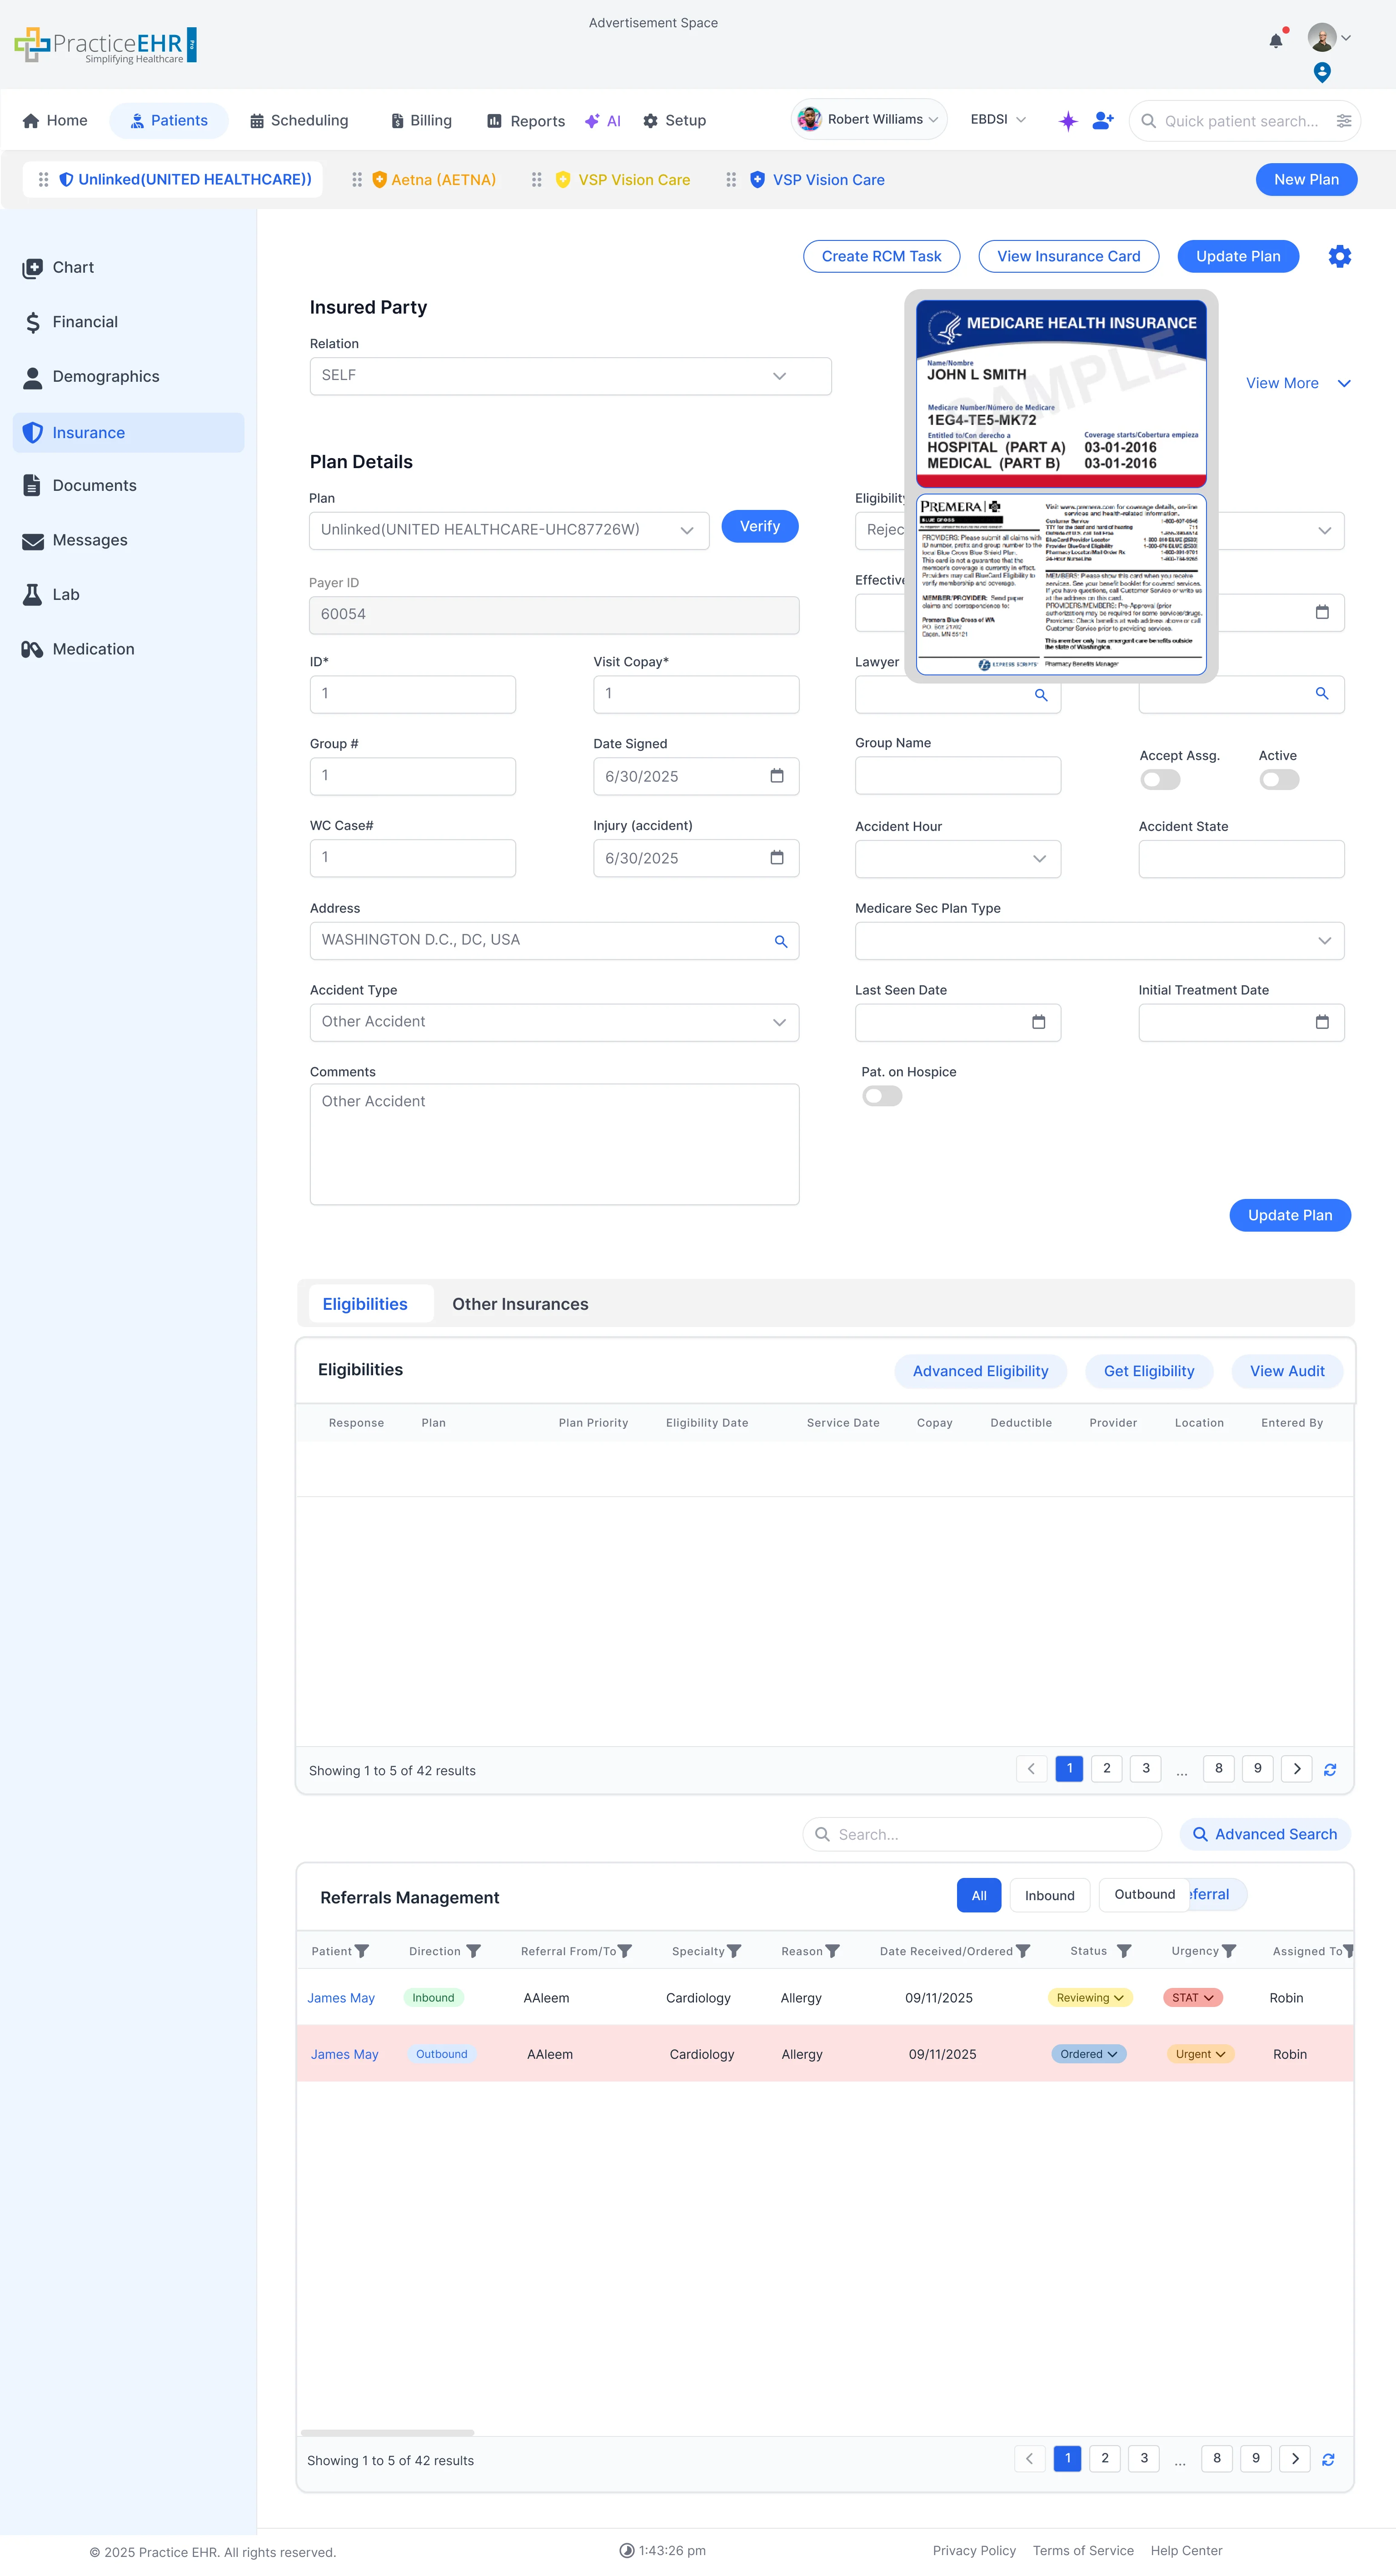Image resolution: width=1396 pixels, height=2576 pixels.
Task: Click the add patient icon
Action: tap(1102, 121)
